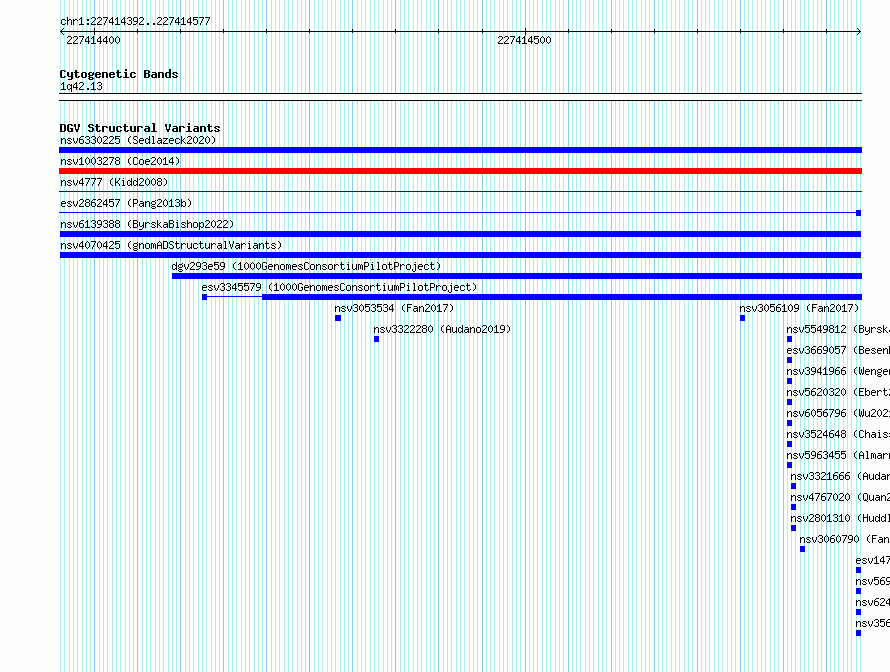Click the nsv4767020 blue square marker
The height and width of the screenshot is (672, 890).
click(x=794, y=507)
